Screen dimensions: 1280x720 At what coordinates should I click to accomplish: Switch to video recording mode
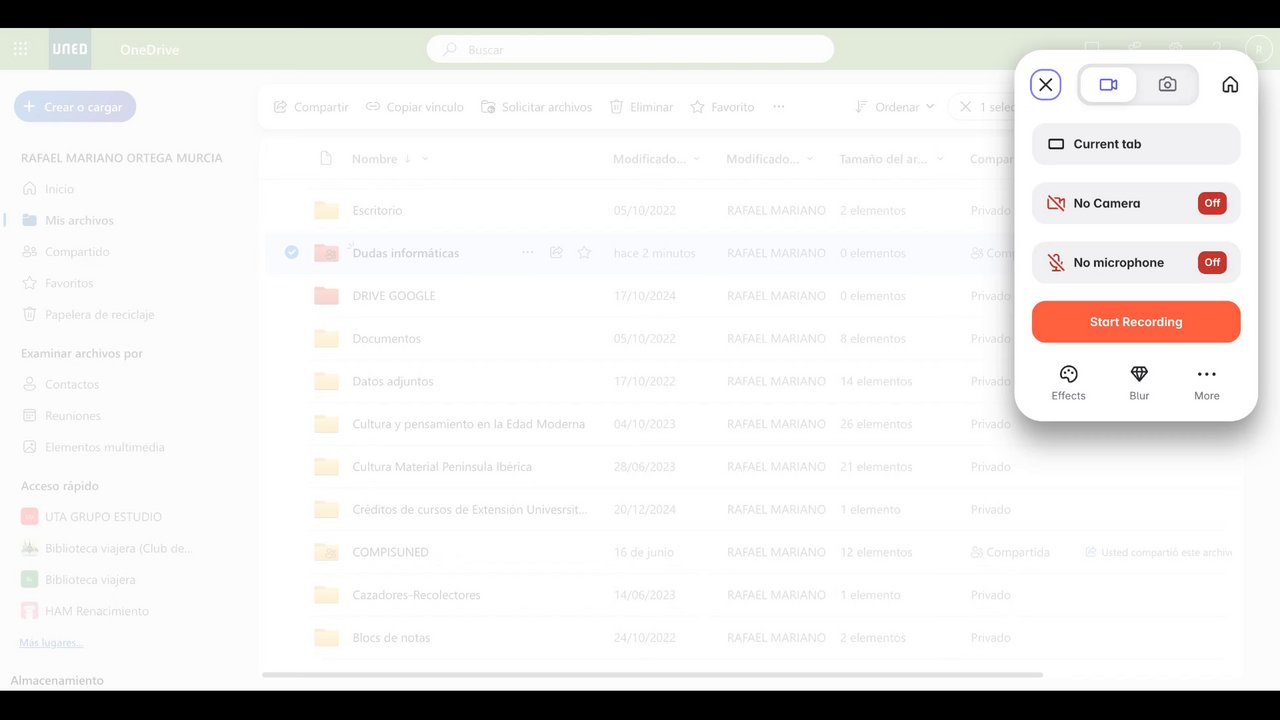(1108, 85)
